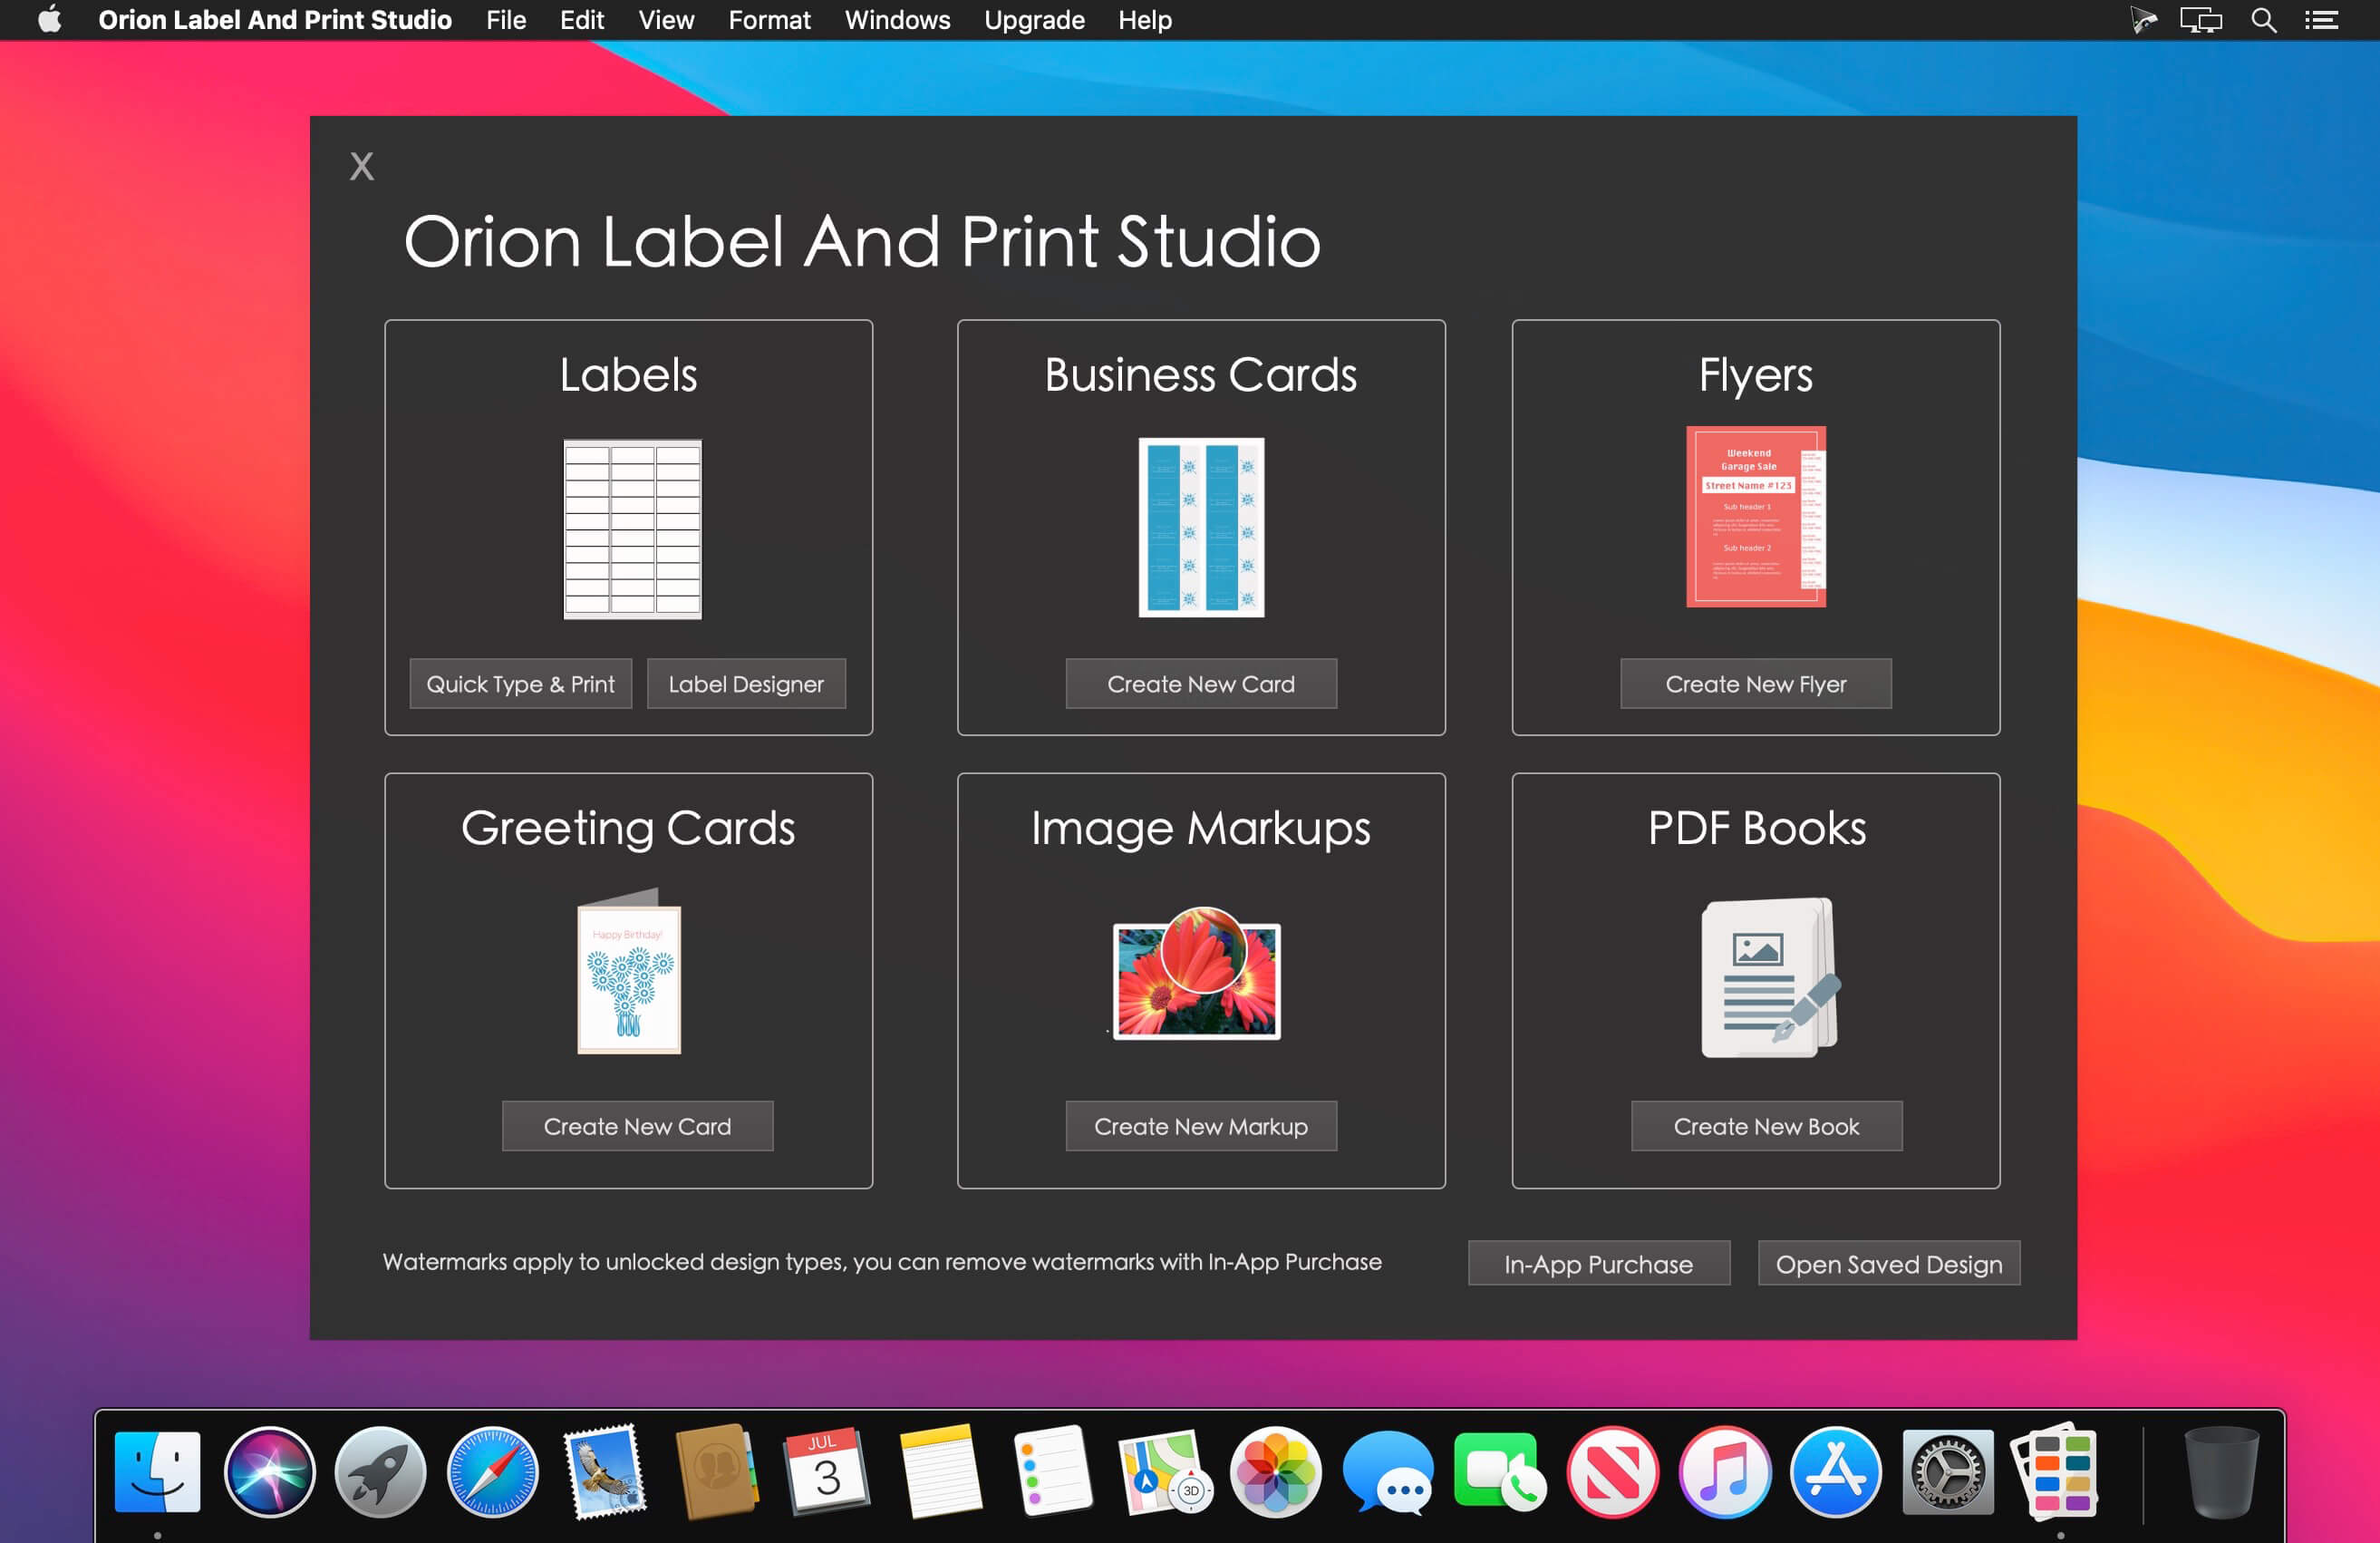This screenshot has width=2380, height=1543.
Task: Open News app in the dock
Action: pyautogui.click(x=1612, y=1472)
